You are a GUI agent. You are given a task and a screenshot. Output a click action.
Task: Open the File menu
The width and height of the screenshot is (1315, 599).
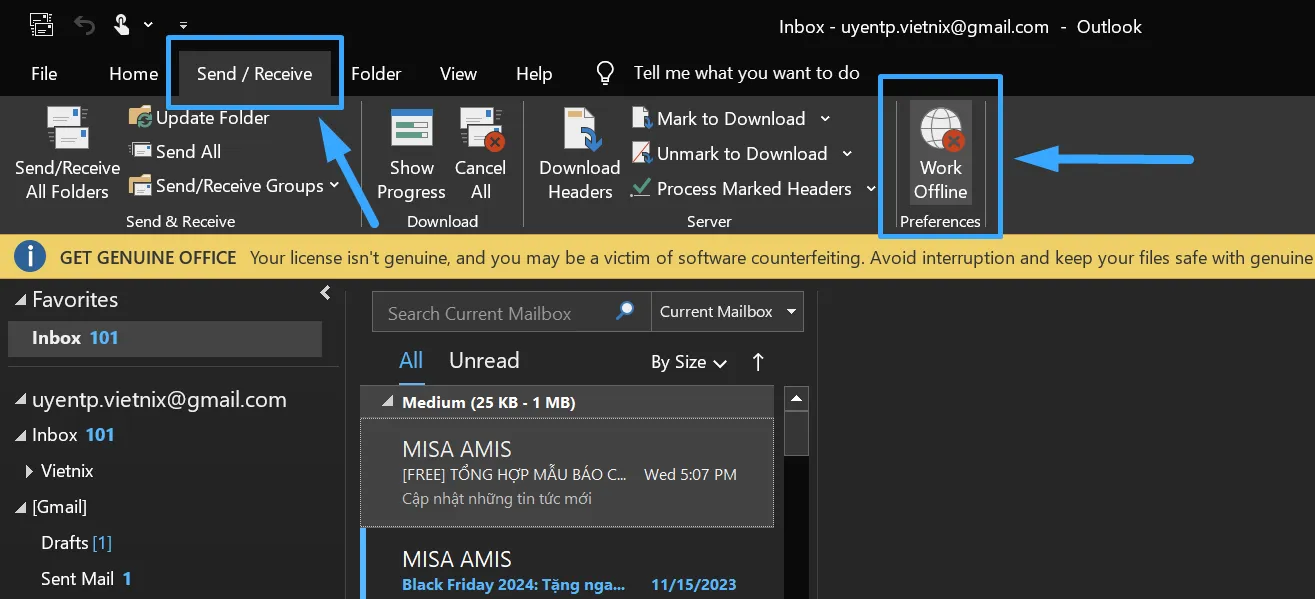pyautogui.click(x=44, y=74)
